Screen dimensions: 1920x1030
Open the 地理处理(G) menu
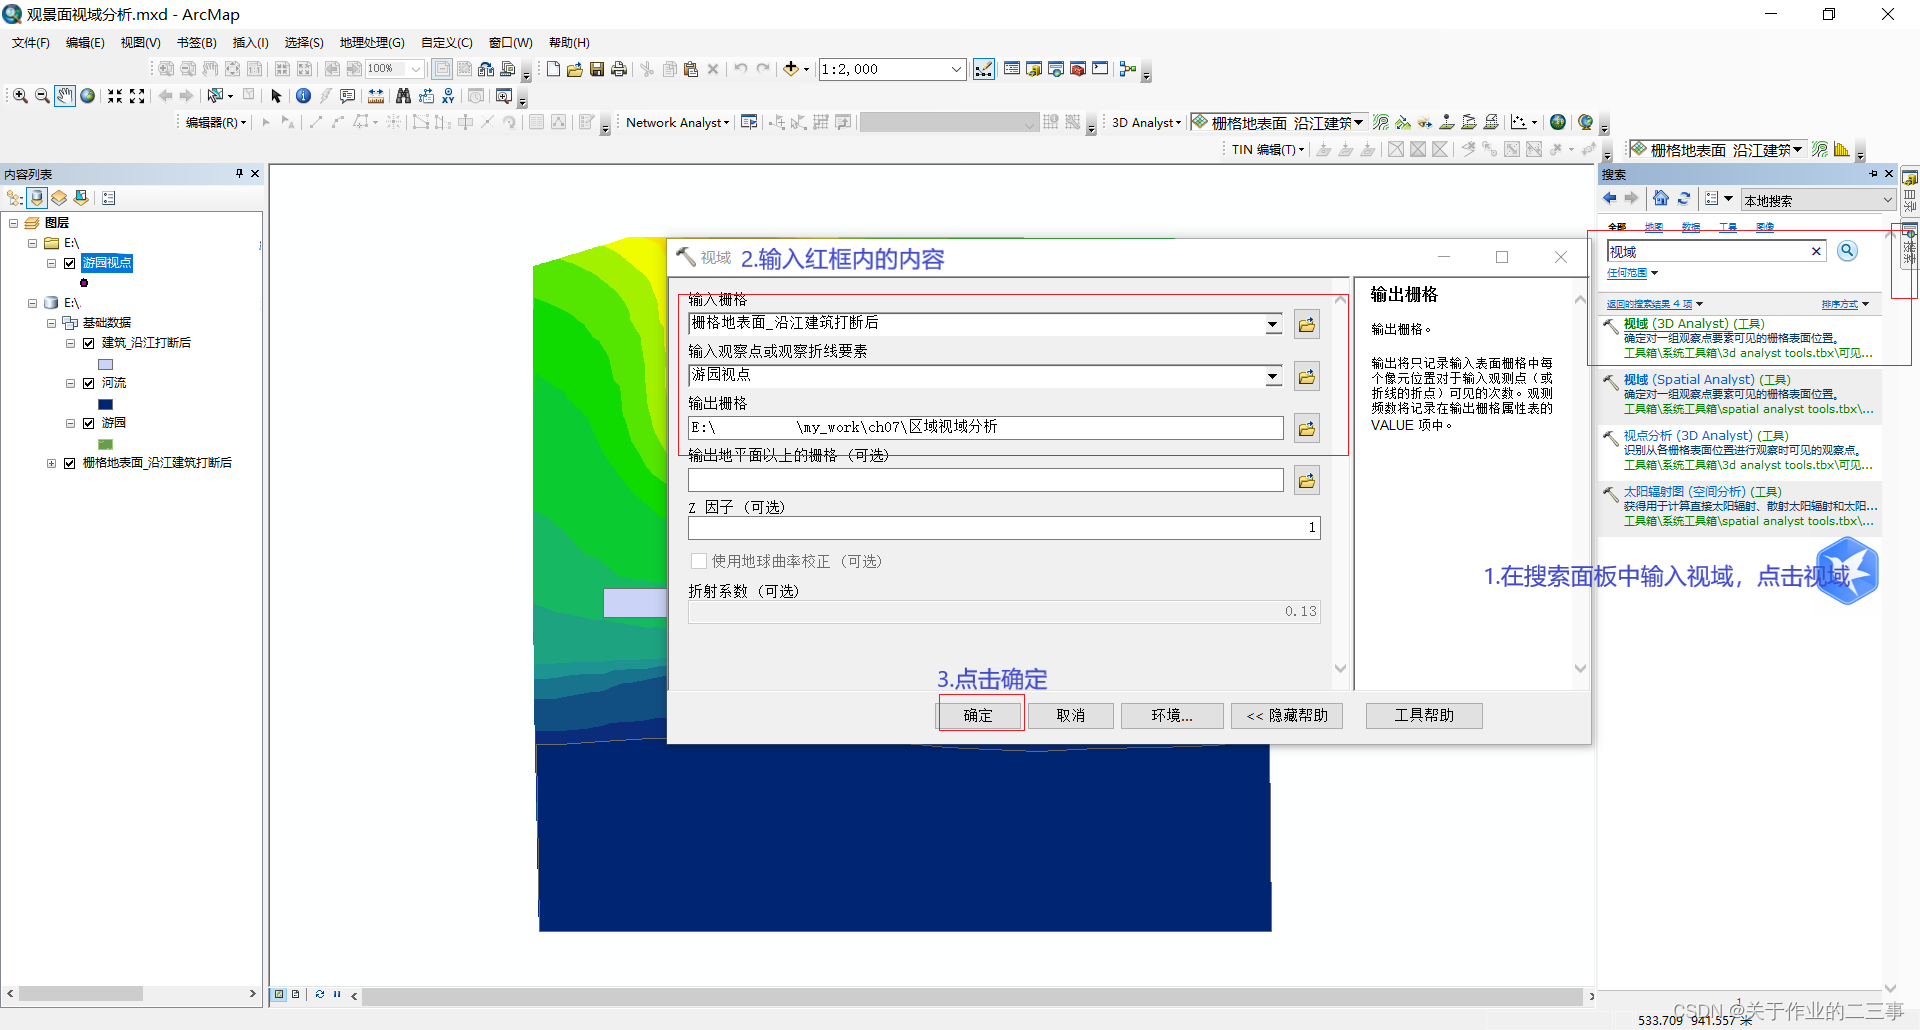coord(372,42)
